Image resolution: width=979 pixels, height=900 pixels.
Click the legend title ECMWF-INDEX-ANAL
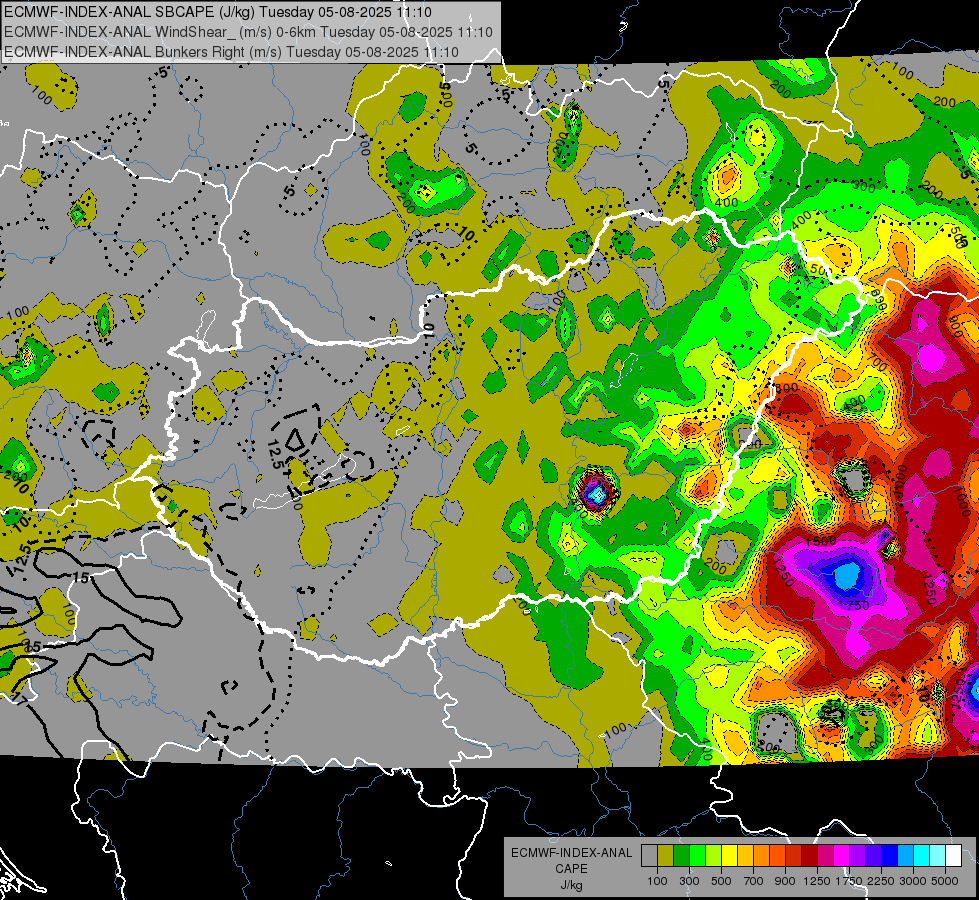572,853
